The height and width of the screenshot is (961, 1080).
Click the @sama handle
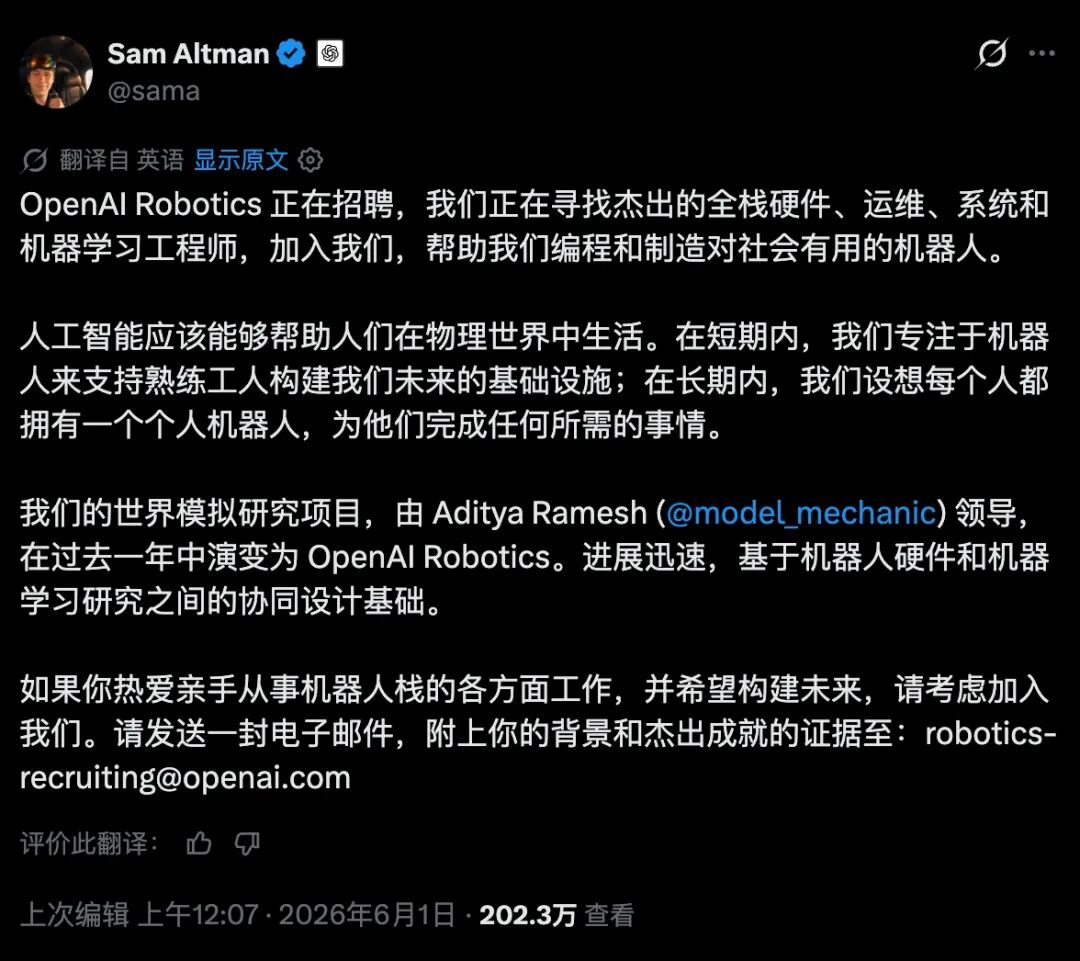click(154, 91)
